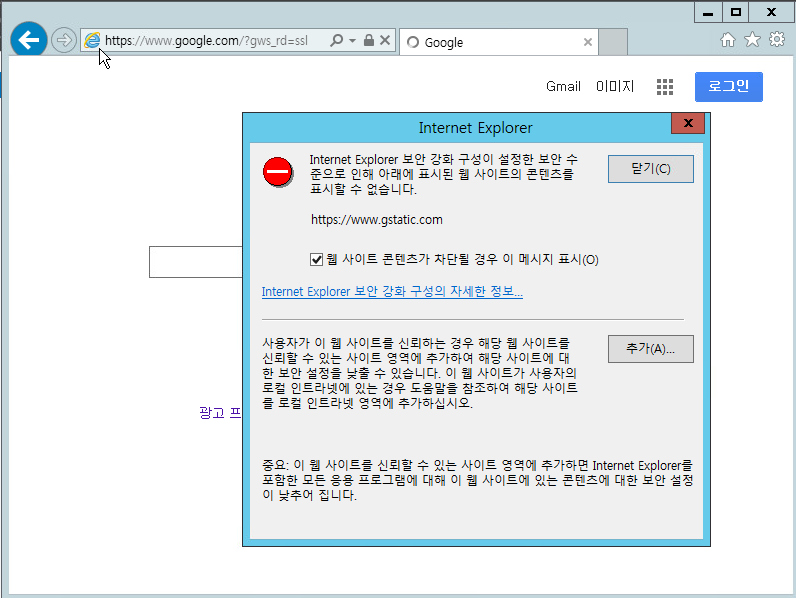Screen dimensions: 796x598
Task: Click the 닫기(C) button
Action: tap(650, 169)
